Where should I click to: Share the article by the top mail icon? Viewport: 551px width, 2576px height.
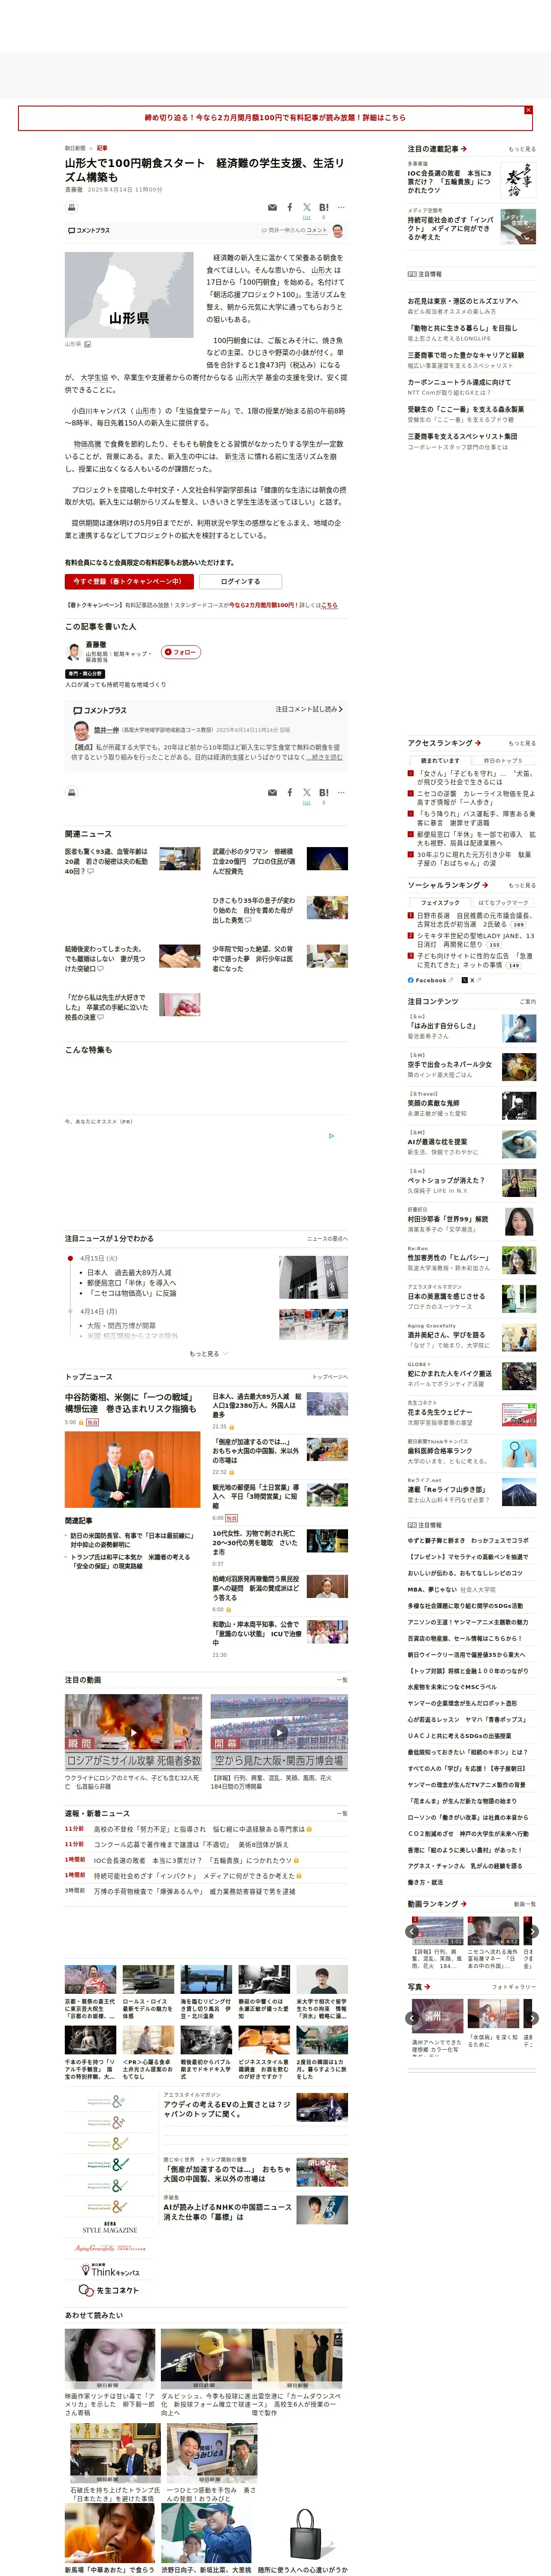click(272, 208)
